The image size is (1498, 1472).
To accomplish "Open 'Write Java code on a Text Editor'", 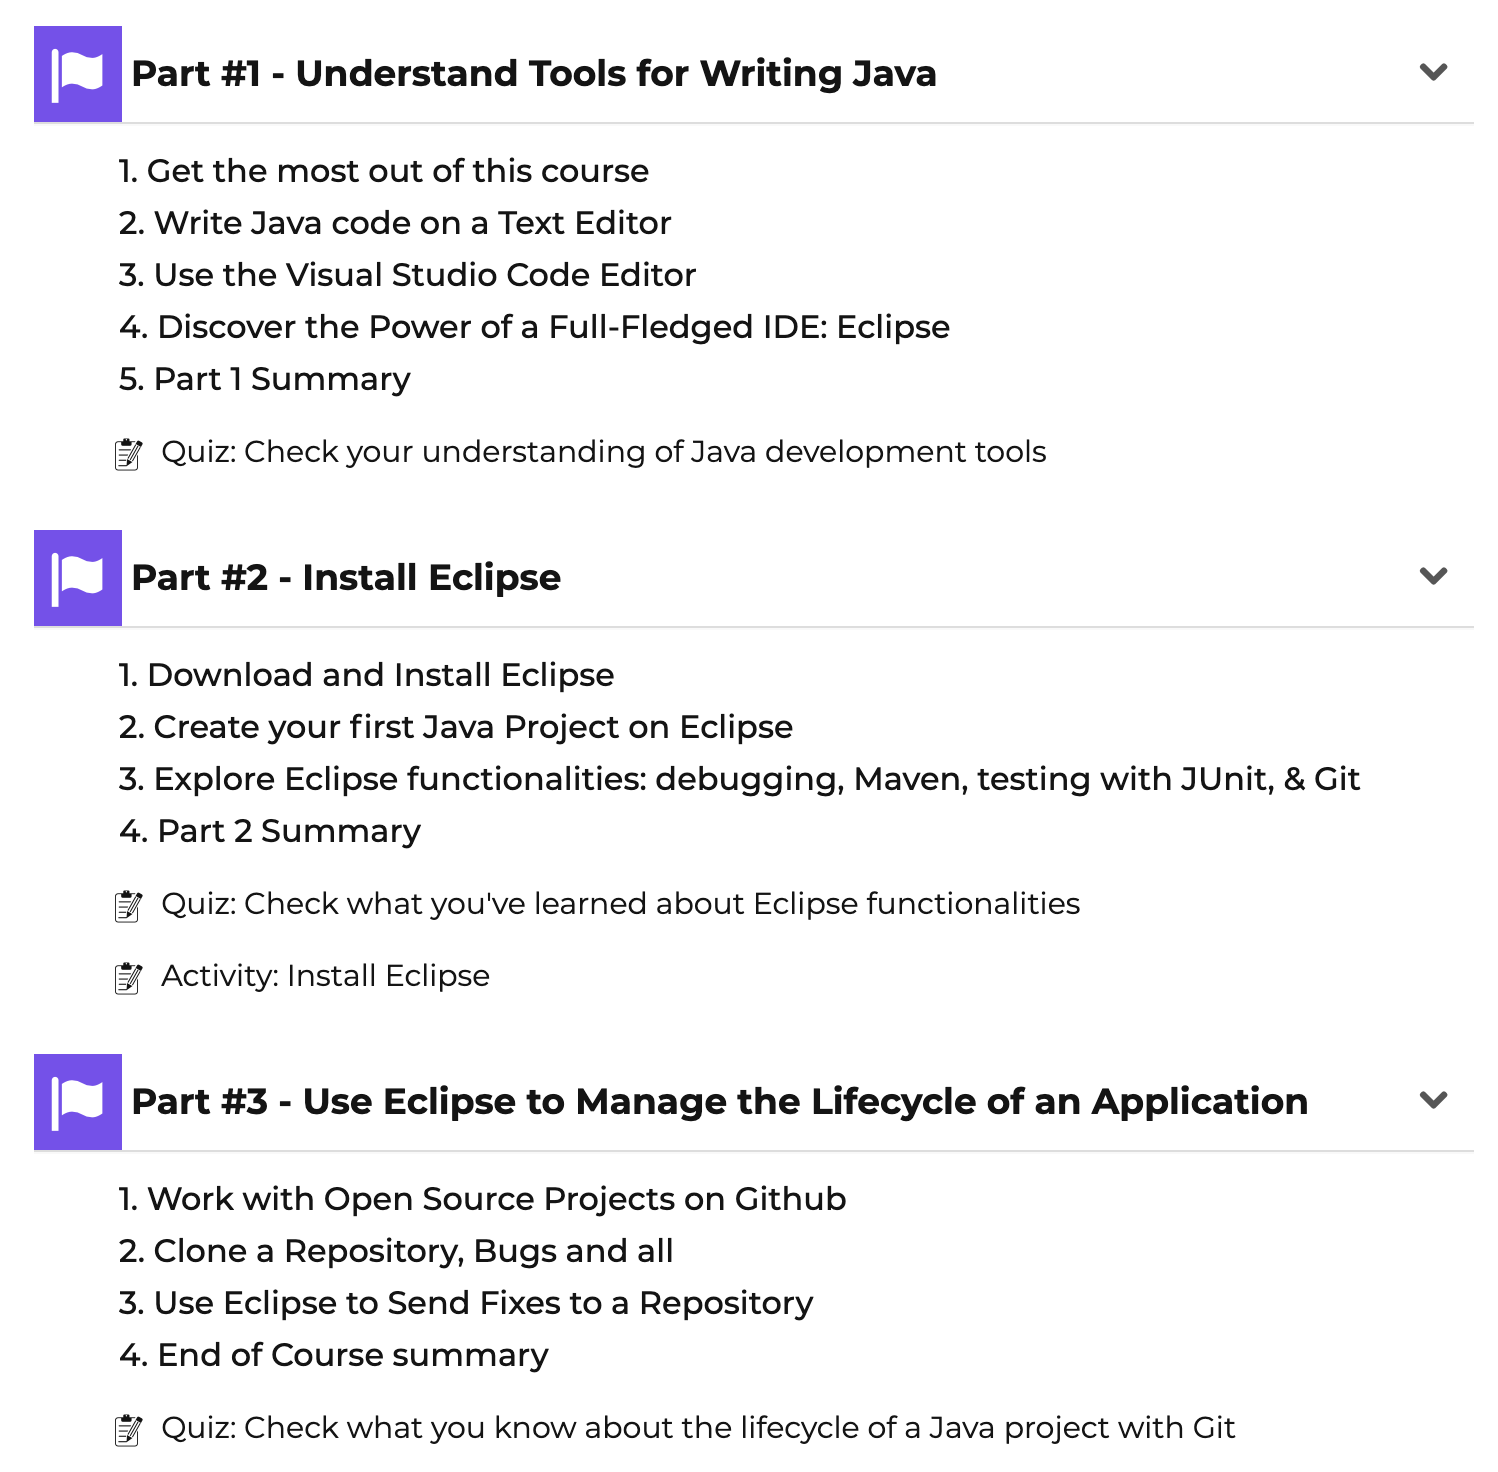I will pos(395,223).
